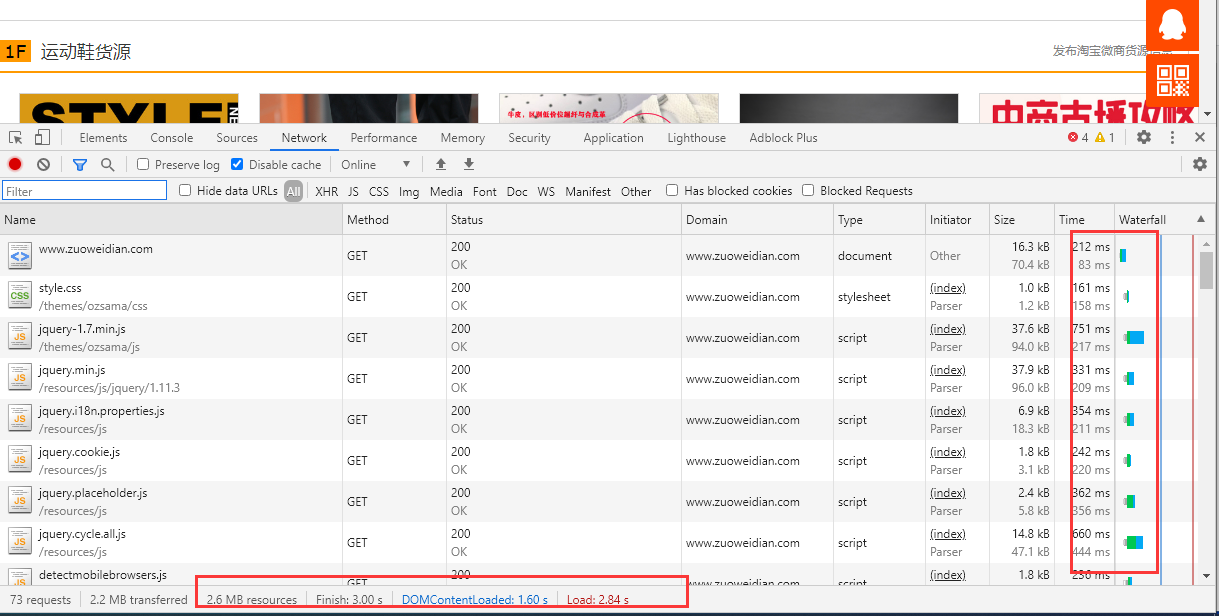Click the export HAR download icon

click(x=468, y=164)
